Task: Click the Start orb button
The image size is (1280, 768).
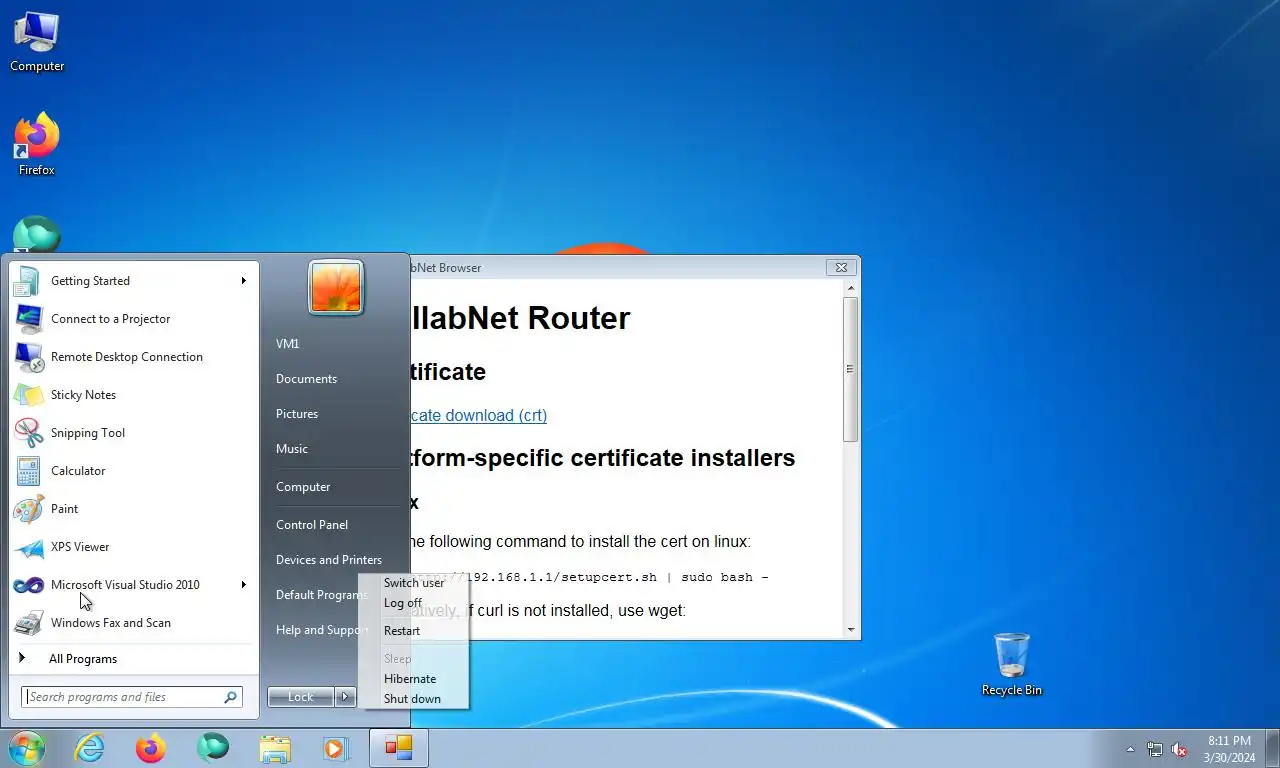Action: point(27,748)
